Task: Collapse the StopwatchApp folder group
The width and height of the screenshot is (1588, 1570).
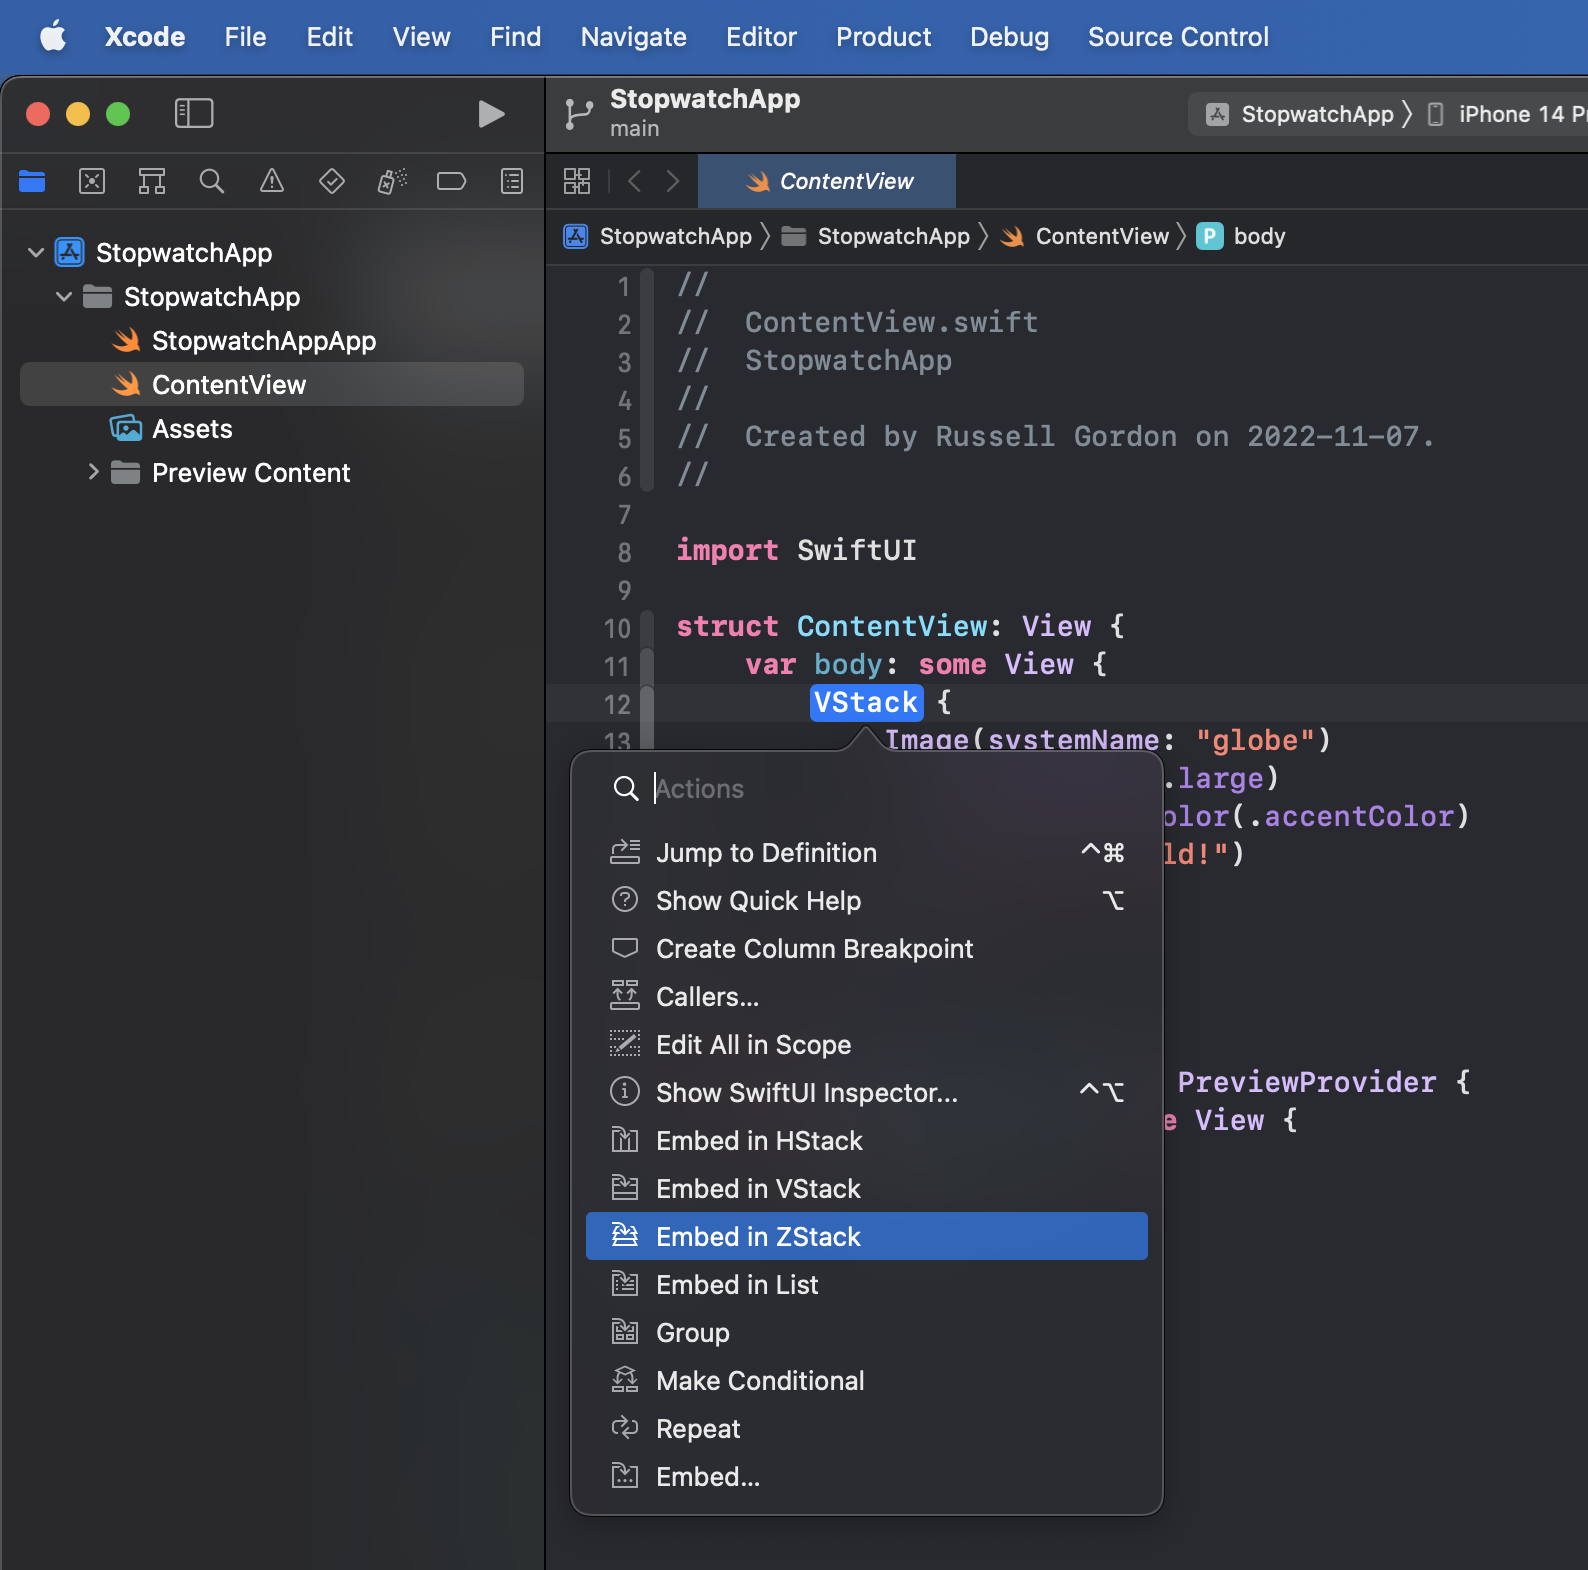Action: pyautogui.click(x=64, y=297)
